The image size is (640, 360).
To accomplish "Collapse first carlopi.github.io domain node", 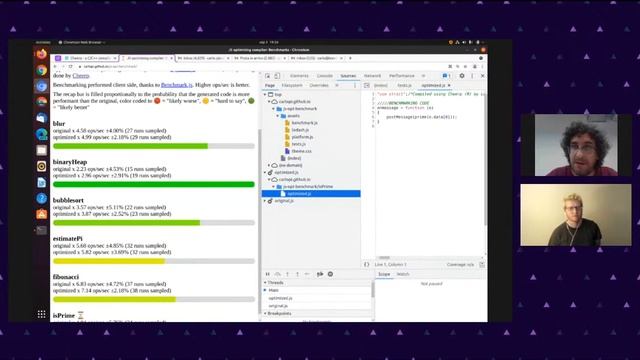I will (x=269, y=102).
